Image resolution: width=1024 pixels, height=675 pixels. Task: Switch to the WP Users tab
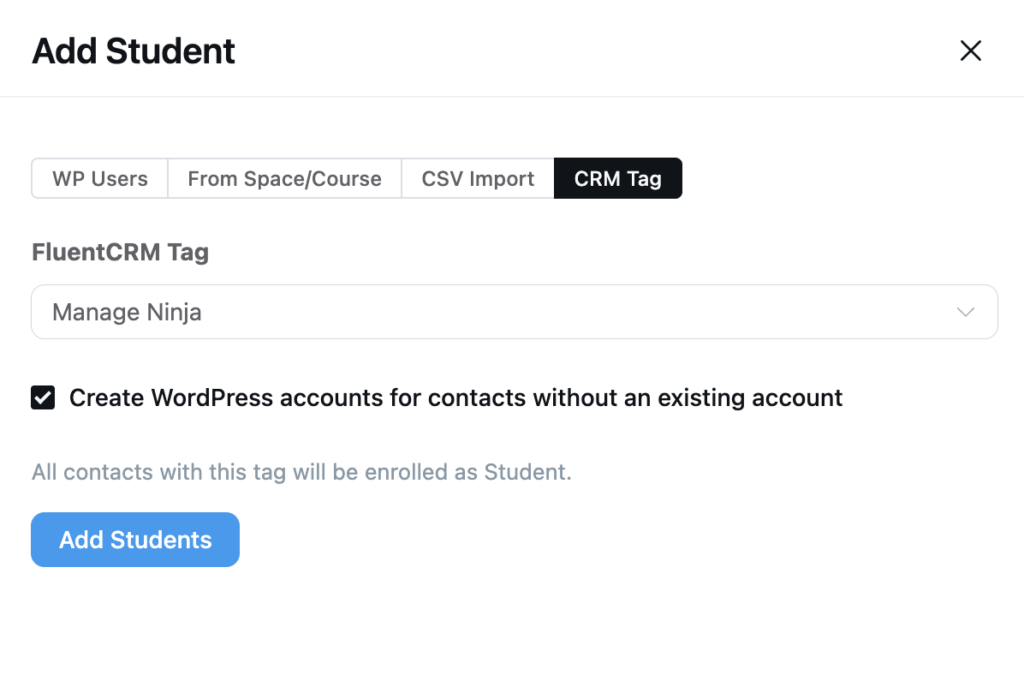pos(99,178)
